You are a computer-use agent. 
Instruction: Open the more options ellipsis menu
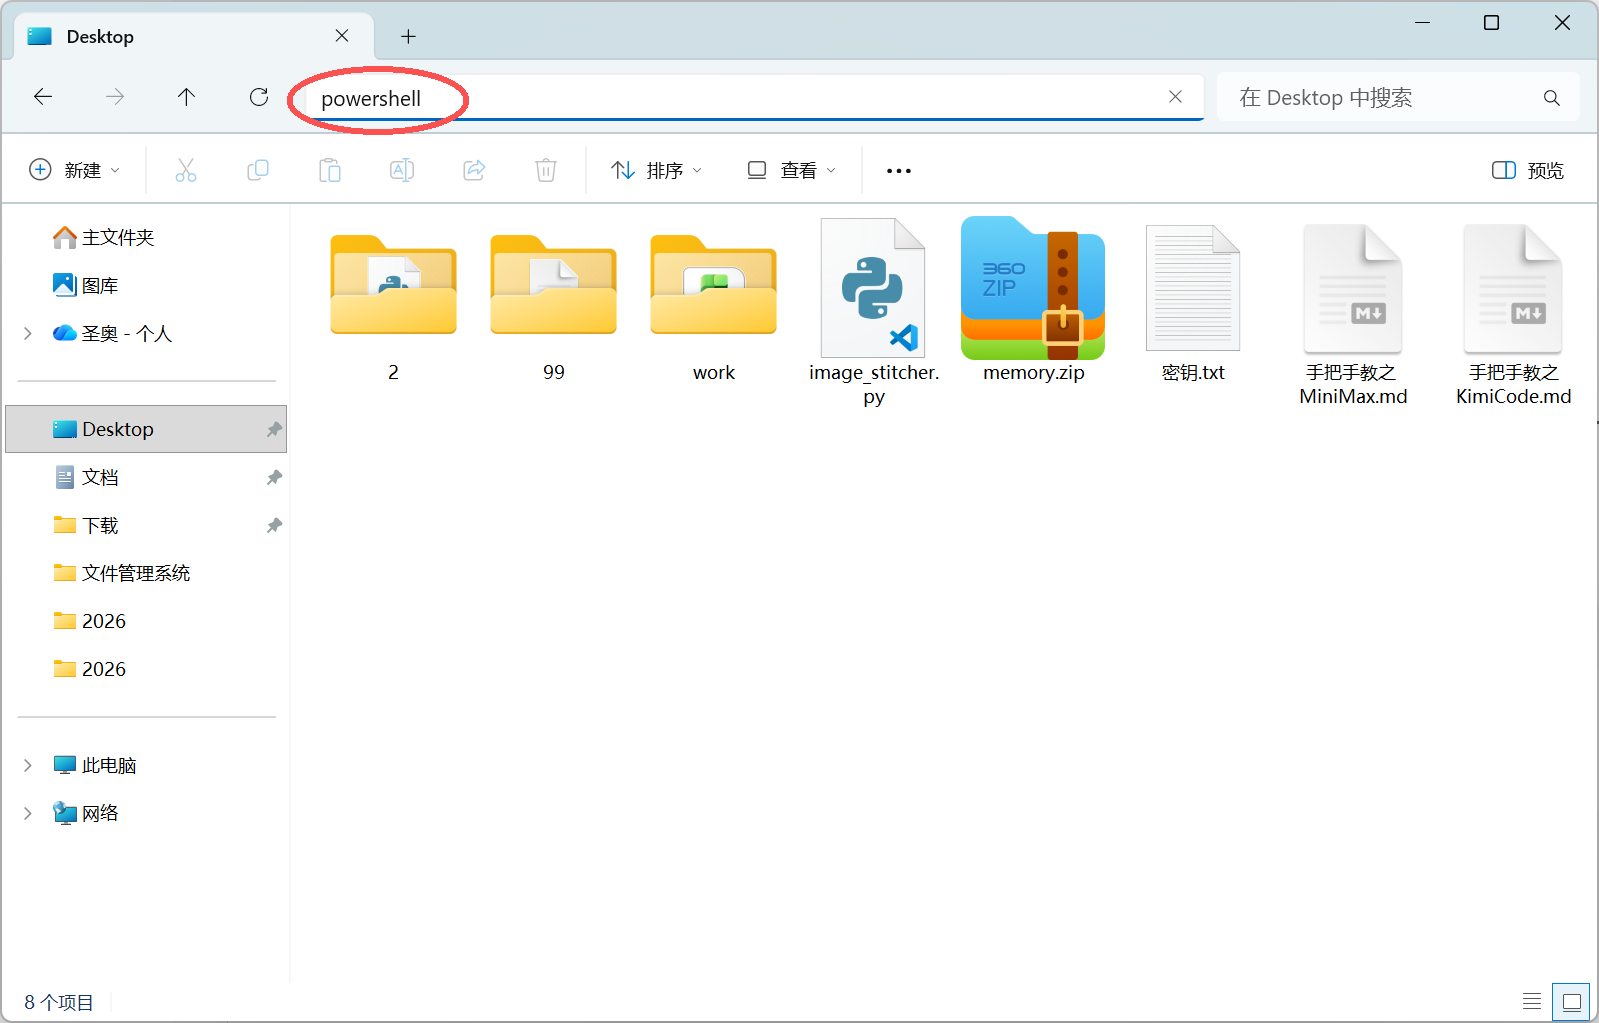coord(898,171)
